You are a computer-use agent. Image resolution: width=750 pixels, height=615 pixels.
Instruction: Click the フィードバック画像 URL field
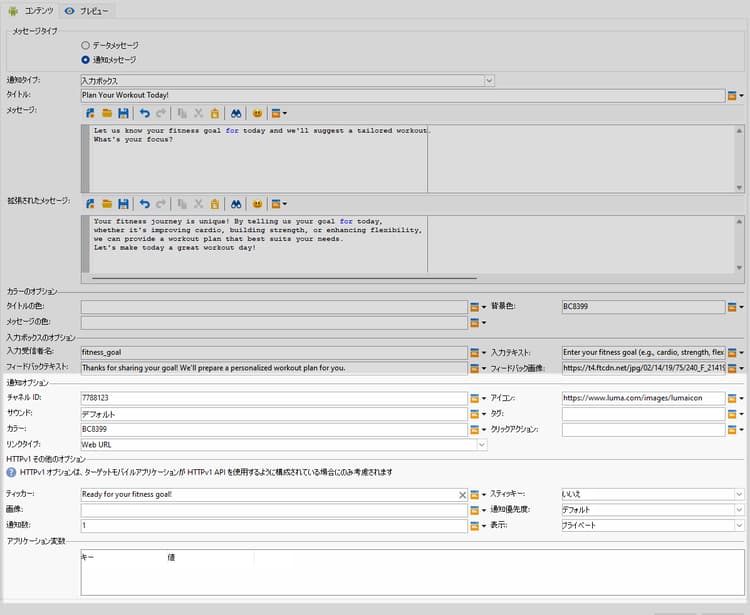[643, 368]
